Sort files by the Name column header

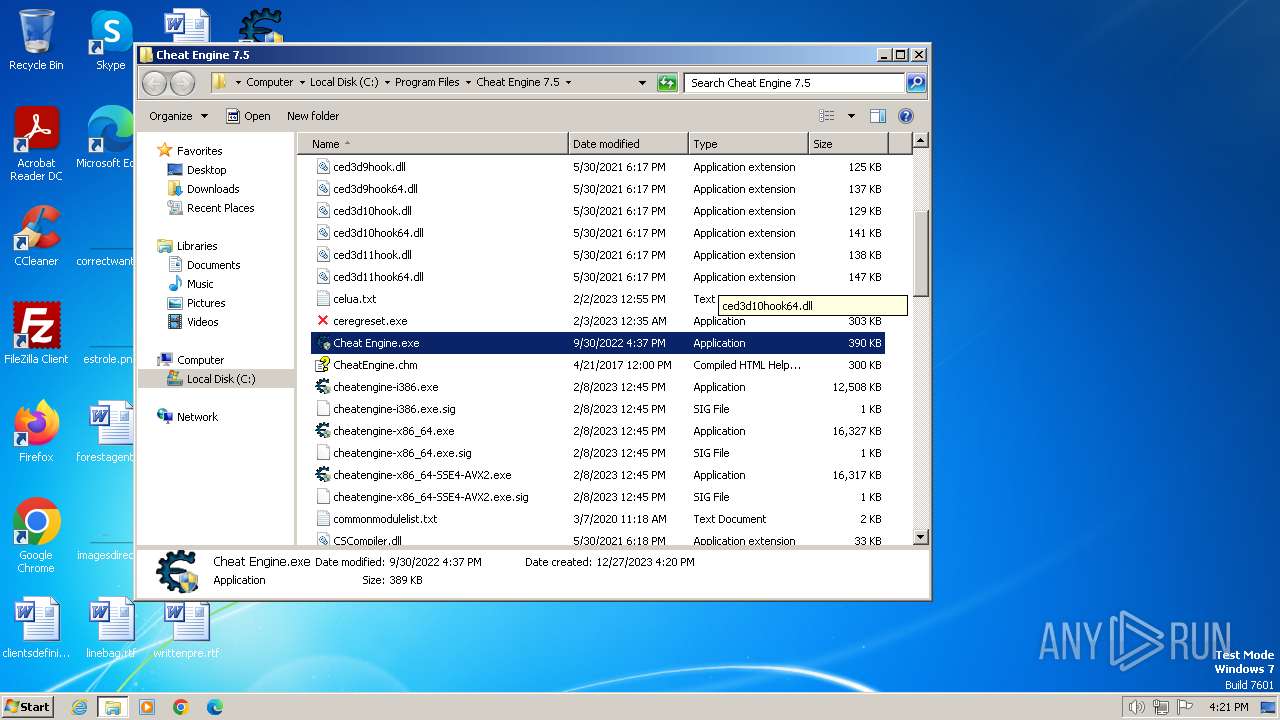pyautogui.click(x=433, y=144)
